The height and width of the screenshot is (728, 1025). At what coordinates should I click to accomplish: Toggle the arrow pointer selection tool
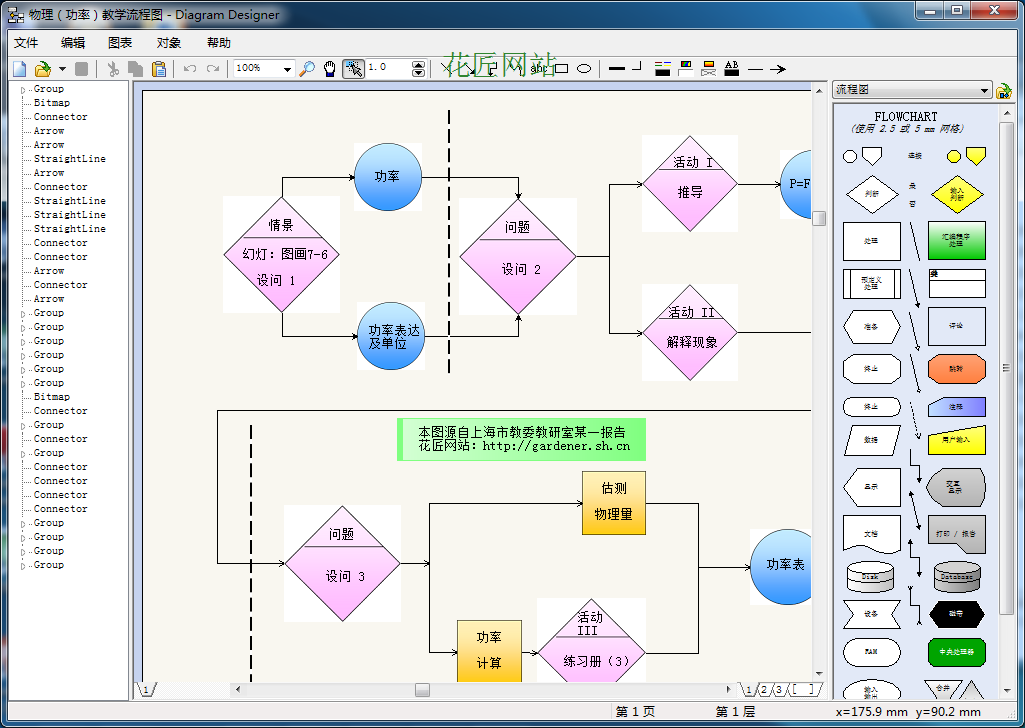click(353, 69)
